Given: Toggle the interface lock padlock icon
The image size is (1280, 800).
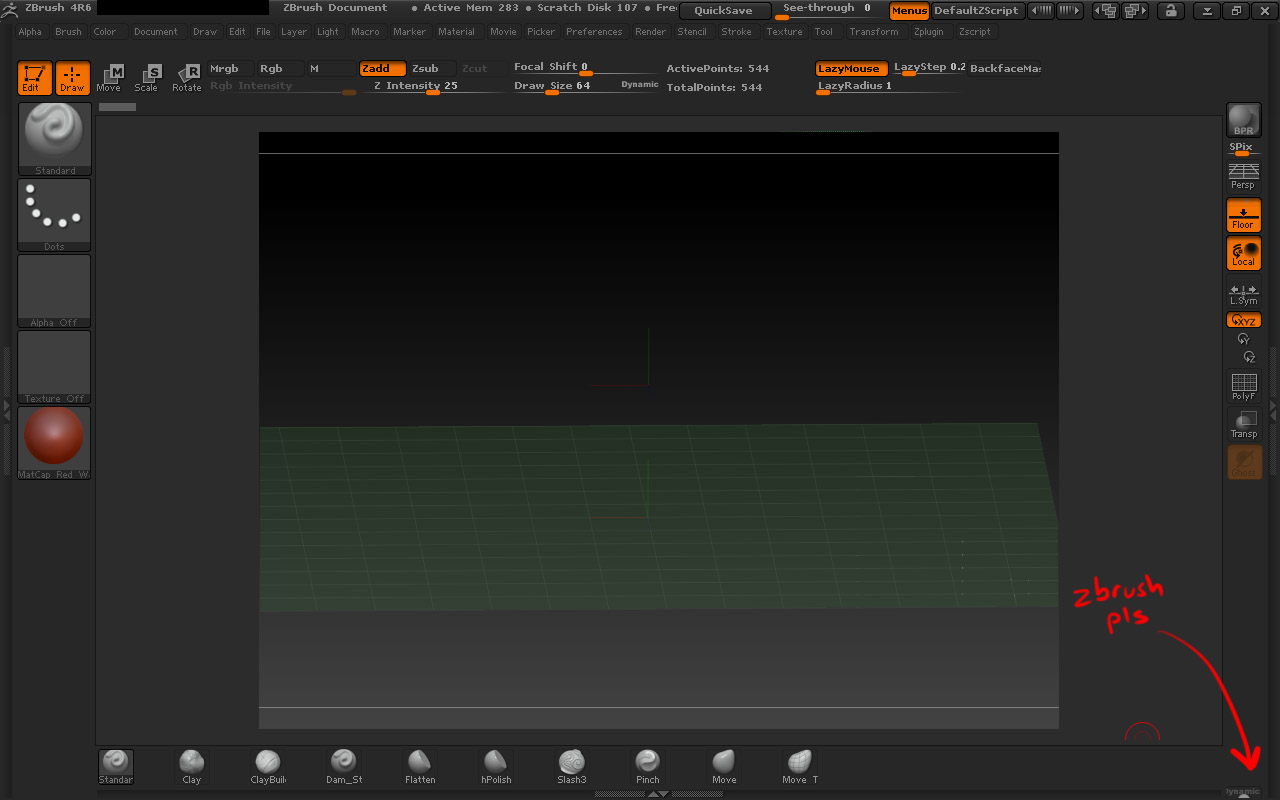Looking at the screenshot, I should point(1170,11).
